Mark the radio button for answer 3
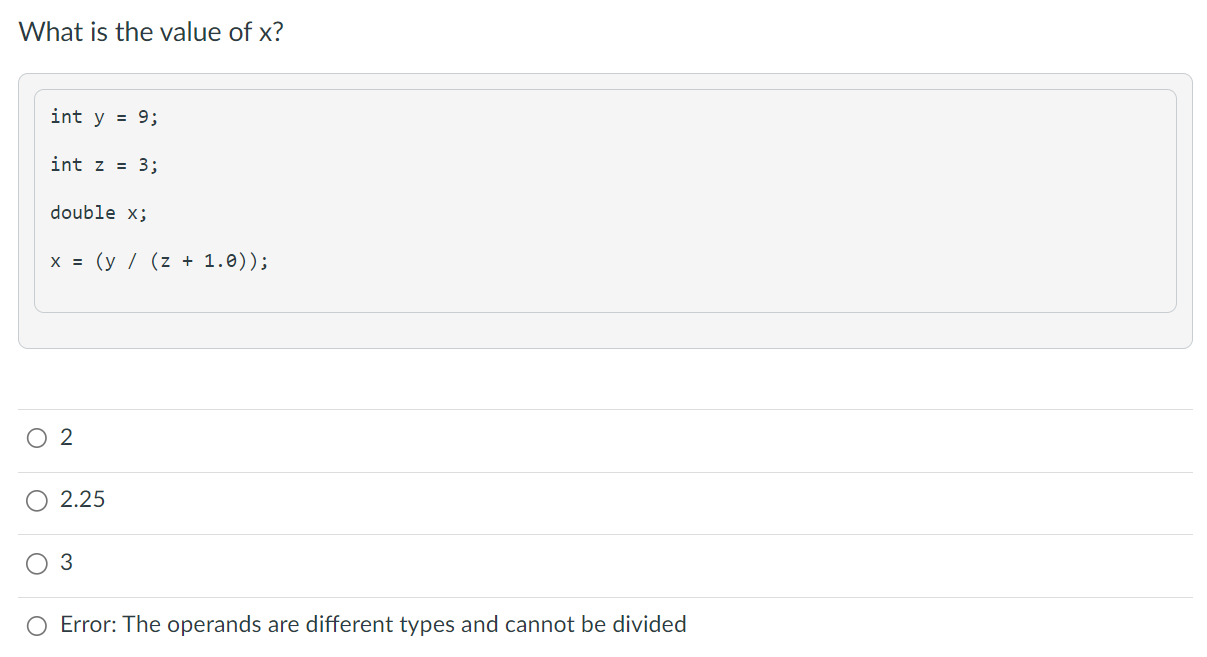1207x657 pixels. coord(37,563)
